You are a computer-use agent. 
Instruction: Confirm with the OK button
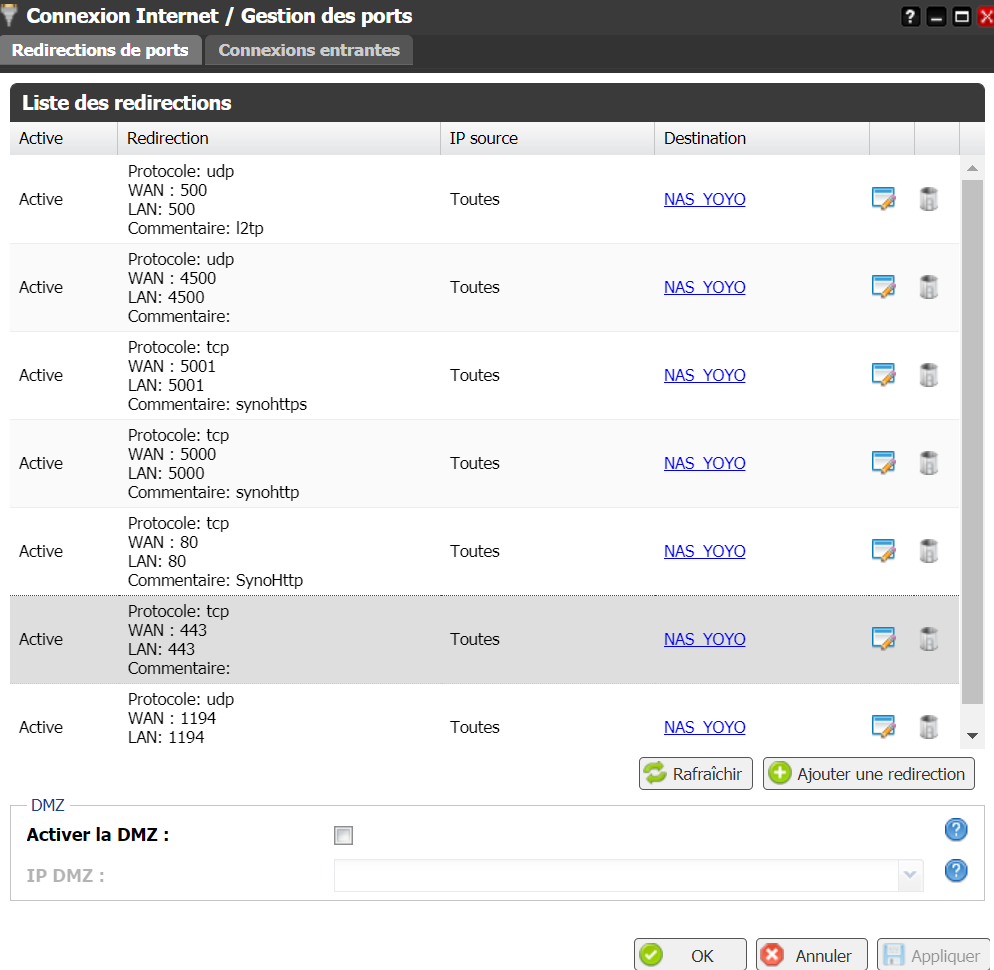[x=691, y=956]
